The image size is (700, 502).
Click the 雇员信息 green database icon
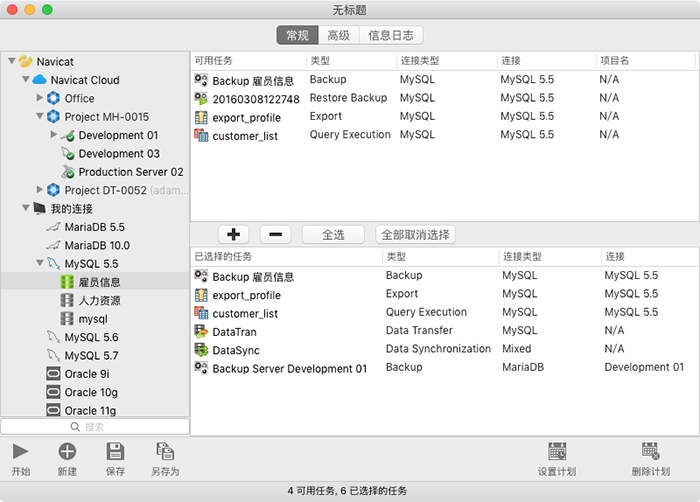tap(67, 282)
